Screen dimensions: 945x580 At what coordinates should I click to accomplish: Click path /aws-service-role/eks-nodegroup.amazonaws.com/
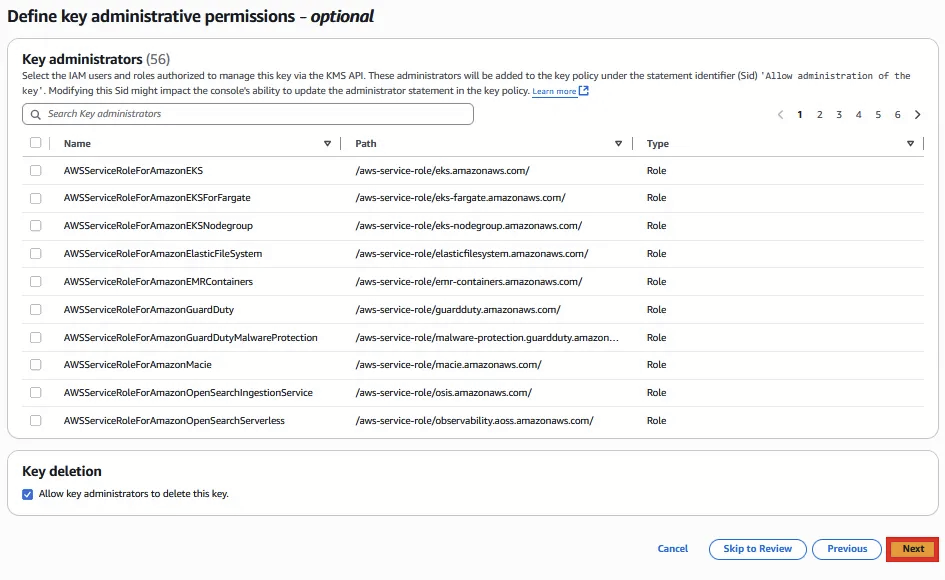coord(468,225)
